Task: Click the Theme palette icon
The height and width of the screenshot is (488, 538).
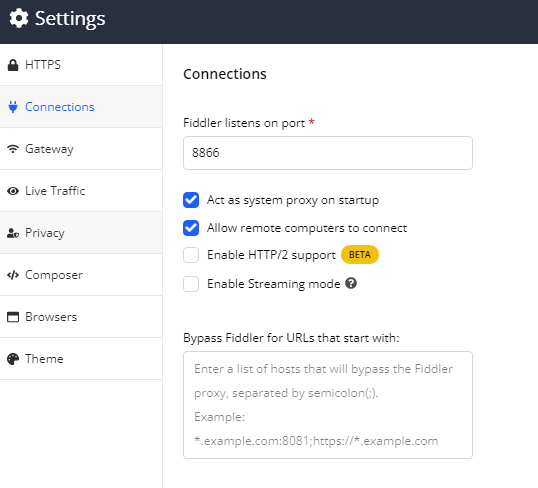Action: click(13, 359)
